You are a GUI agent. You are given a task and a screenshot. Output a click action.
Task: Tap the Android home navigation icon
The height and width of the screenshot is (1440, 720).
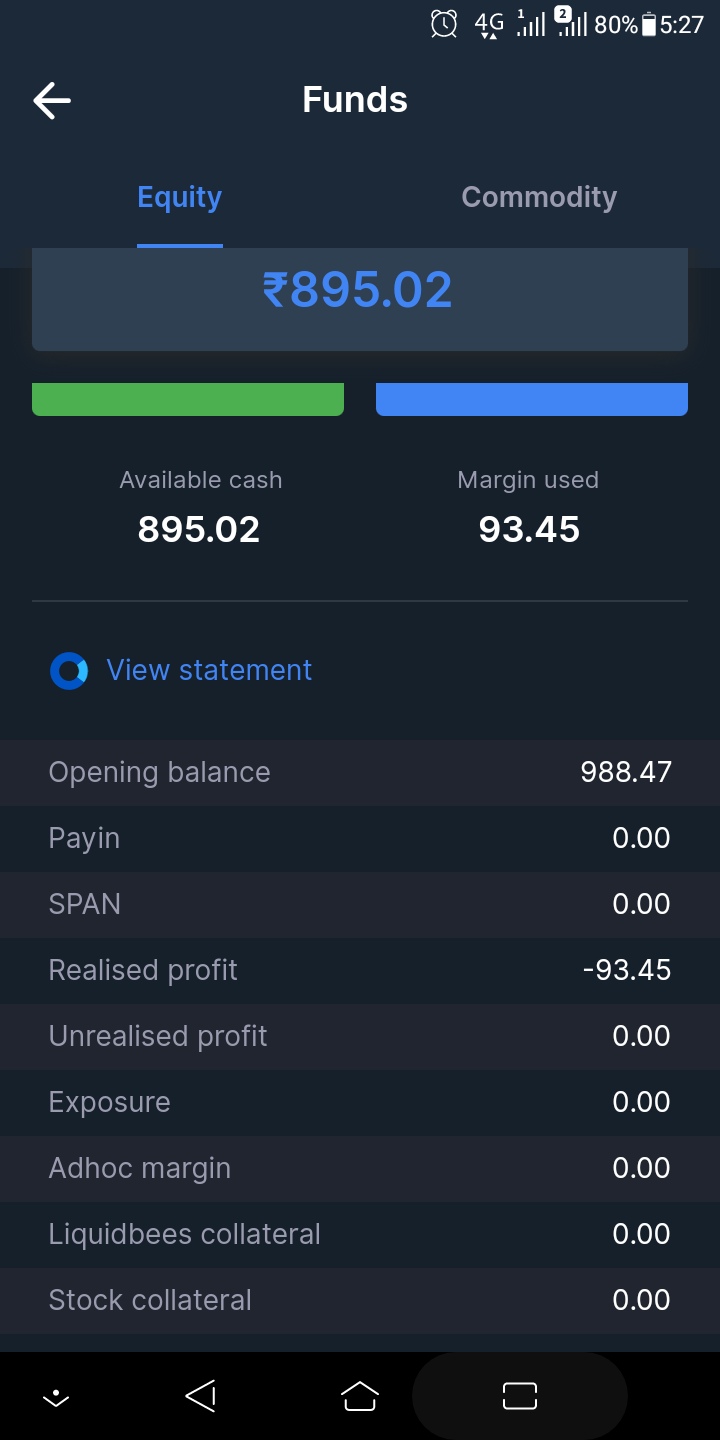(360, 1396)
